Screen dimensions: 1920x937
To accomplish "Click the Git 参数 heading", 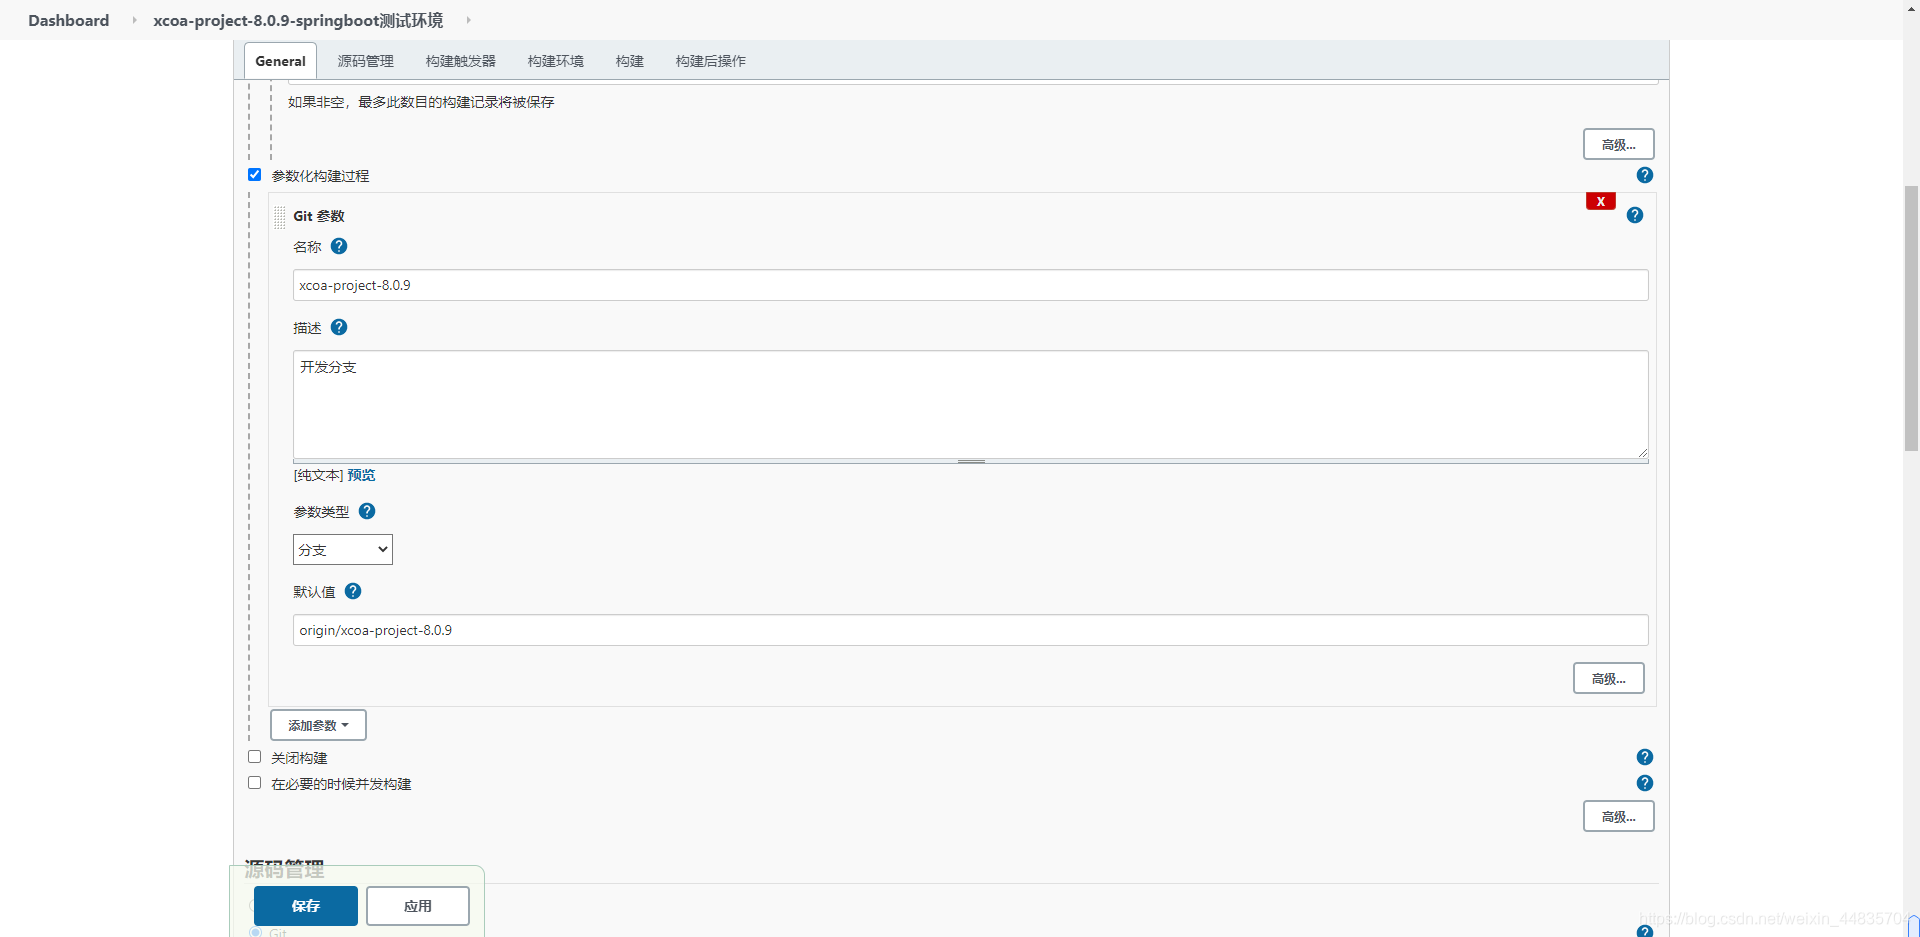I will click(x=319, y=216).
